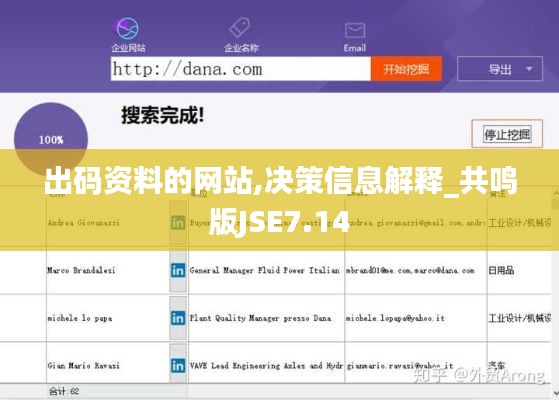Click the 合计:62 total status text
This screenshot has width=559, height=400.
click(64, 391)
